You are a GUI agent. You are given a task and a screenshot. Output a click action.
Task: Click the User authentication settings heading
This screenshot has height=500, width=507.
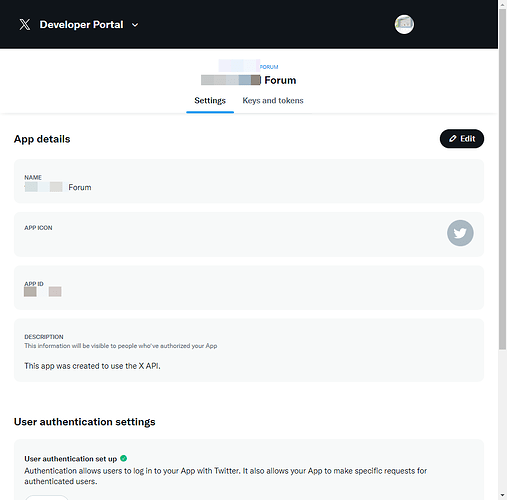pos(85,422)
